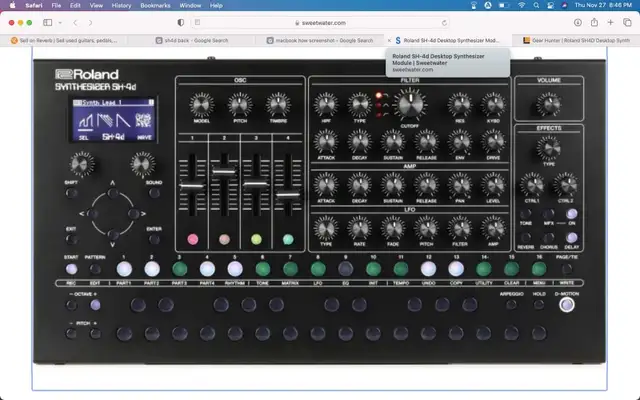Open the Apple menu
This screenshot has width=640, height=400.
(x=12, y=5)
